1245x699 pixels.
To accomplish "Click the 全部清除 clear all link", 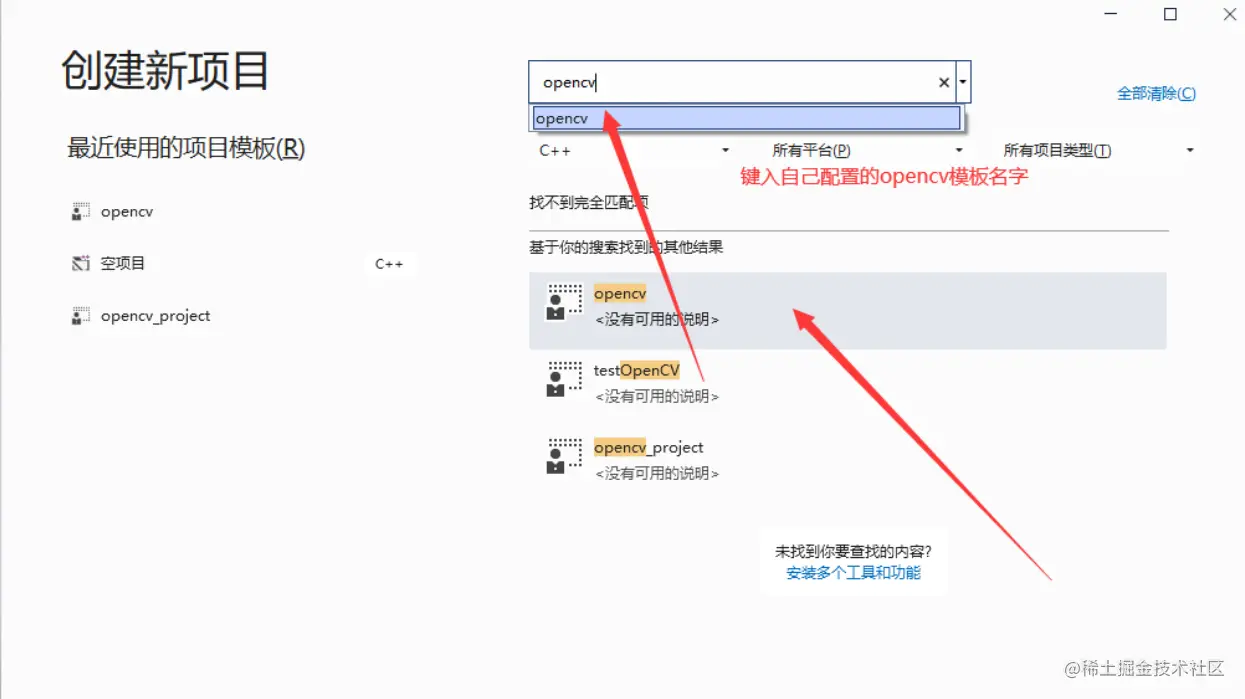I will click(x=1156, y=94).
